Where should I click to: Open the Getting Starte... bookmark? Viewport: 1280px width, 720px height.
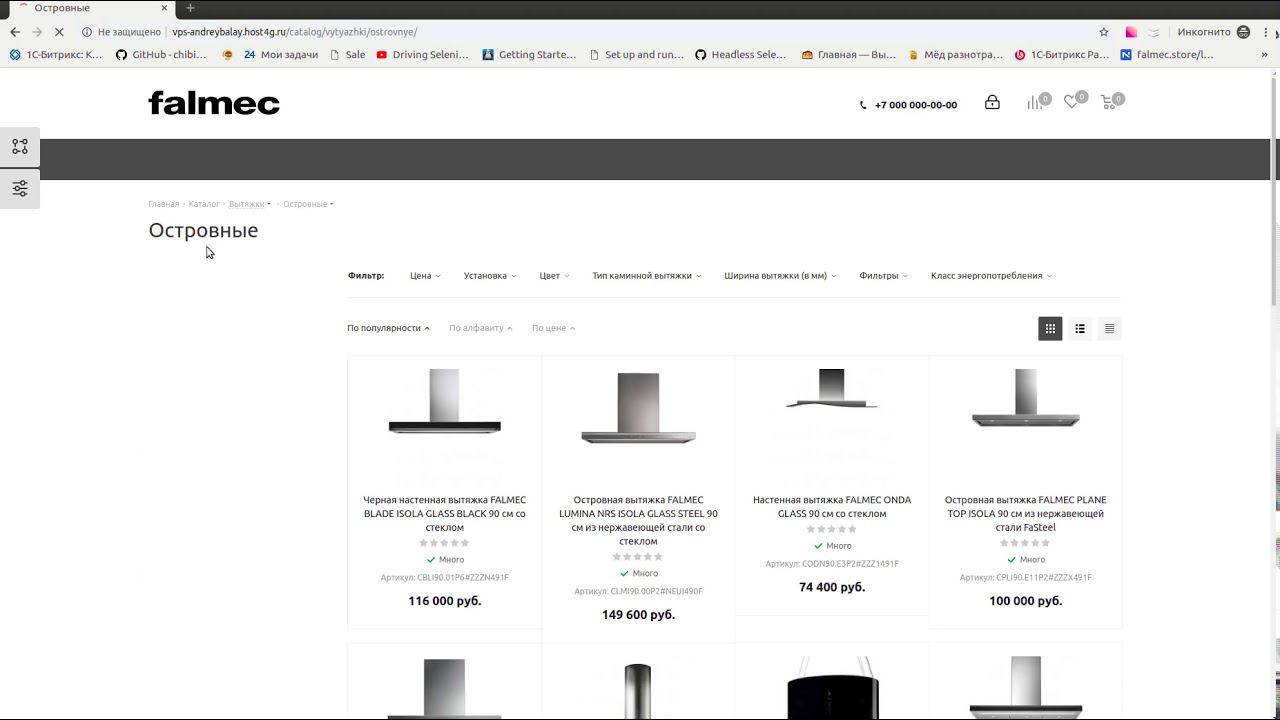click(x=529, y=55)
